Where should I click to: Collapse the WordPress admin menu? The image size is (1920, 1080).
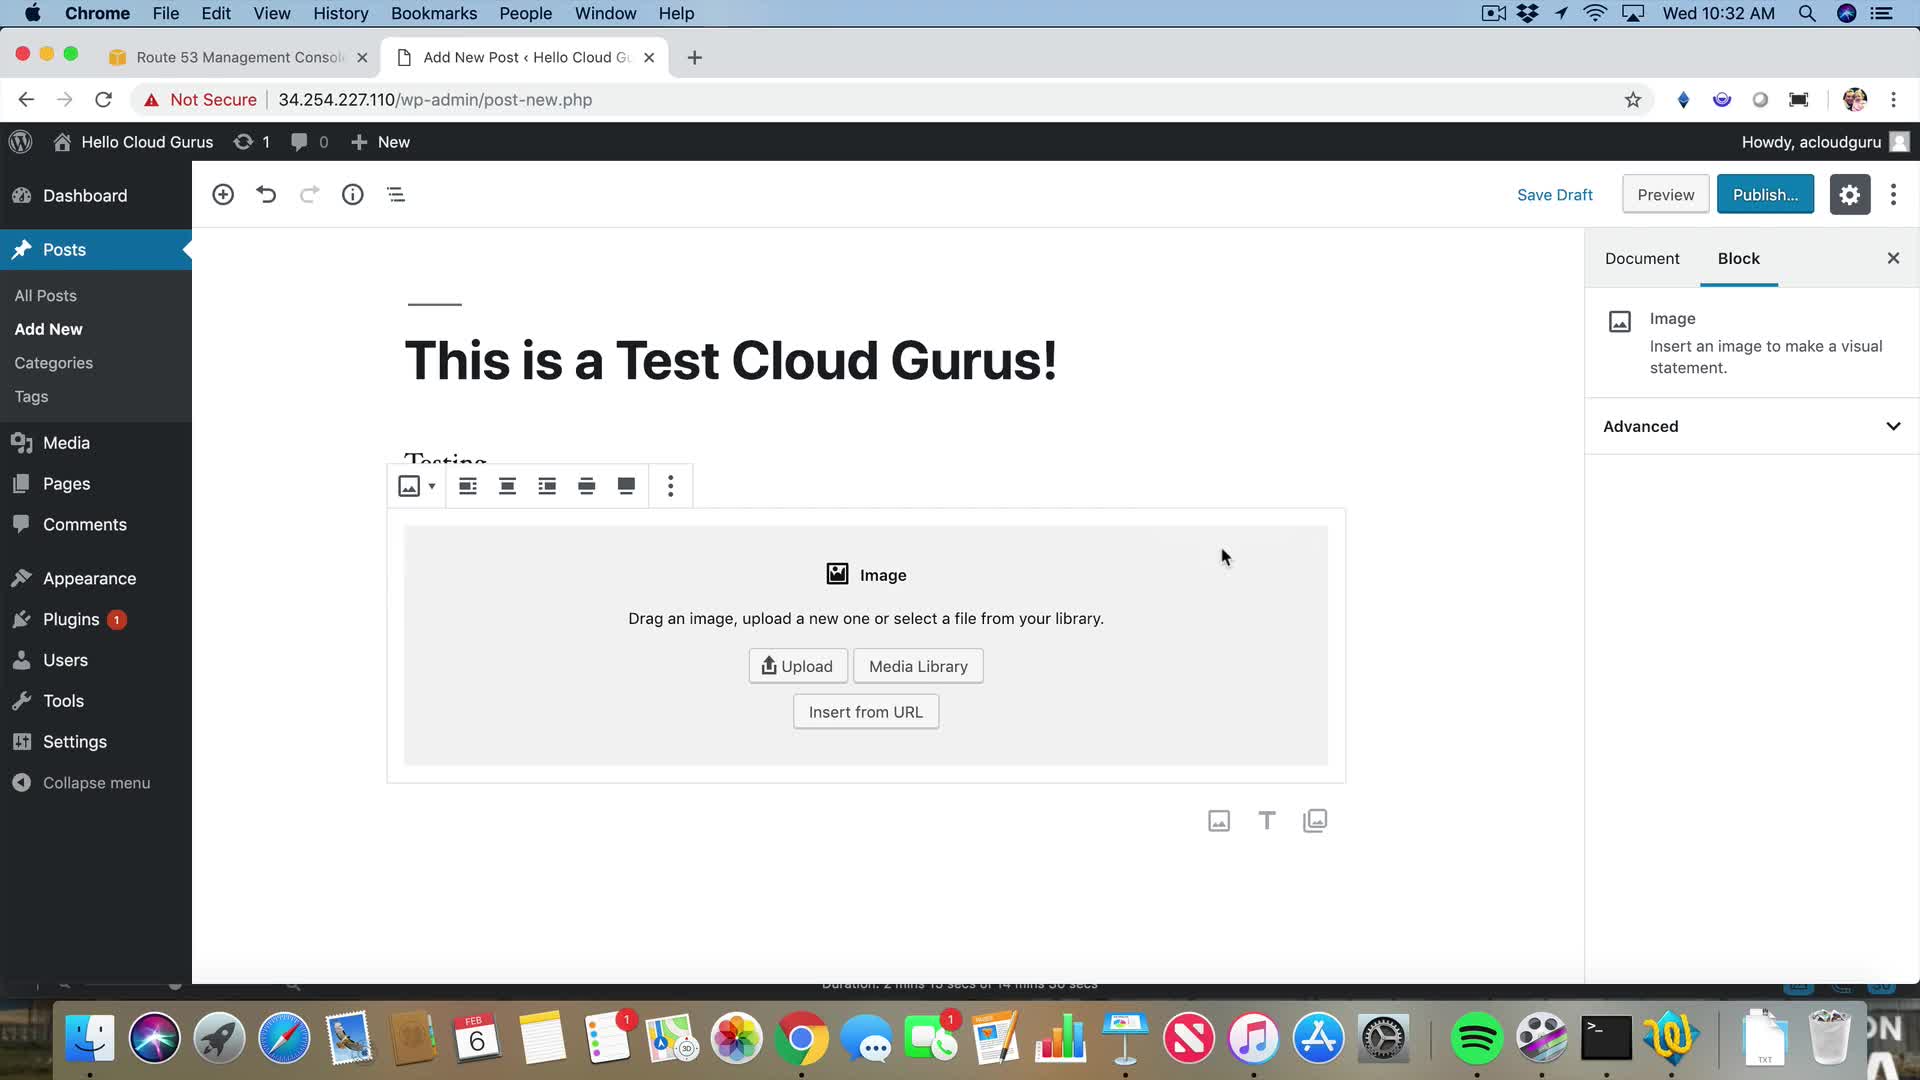click(96, 783)
